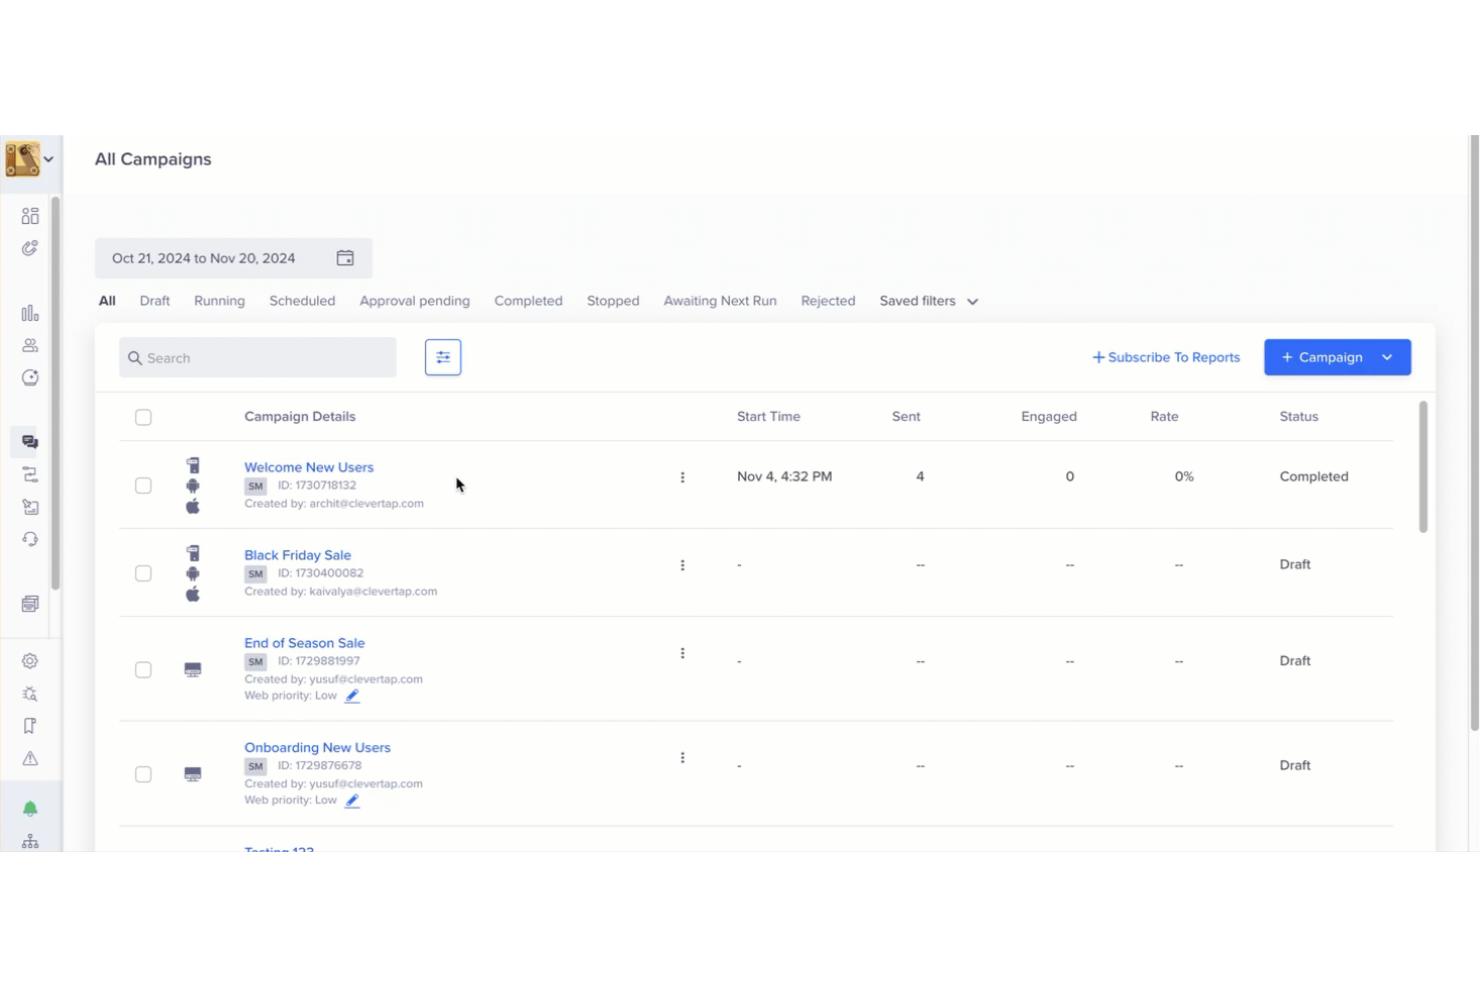This screenshot has width=1480, height=987.
Task: Click the desktop web icon in End of Season Sale row
Action: coord(193,670)
